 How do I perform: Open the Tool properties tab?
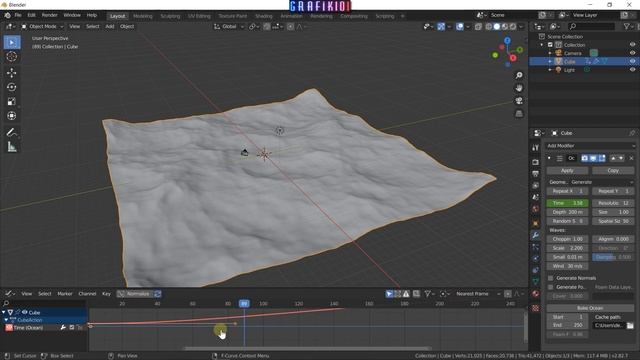(x=536, y=148)
